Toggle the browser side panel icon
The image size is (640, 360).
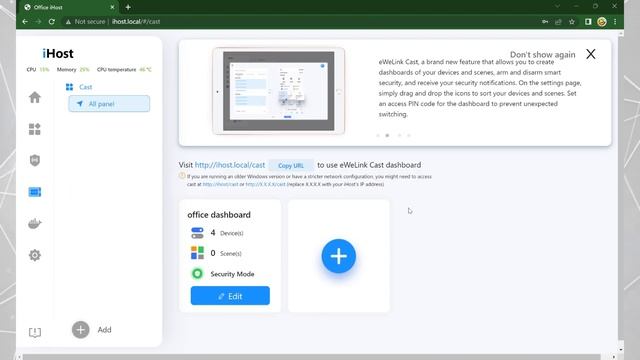588,22
